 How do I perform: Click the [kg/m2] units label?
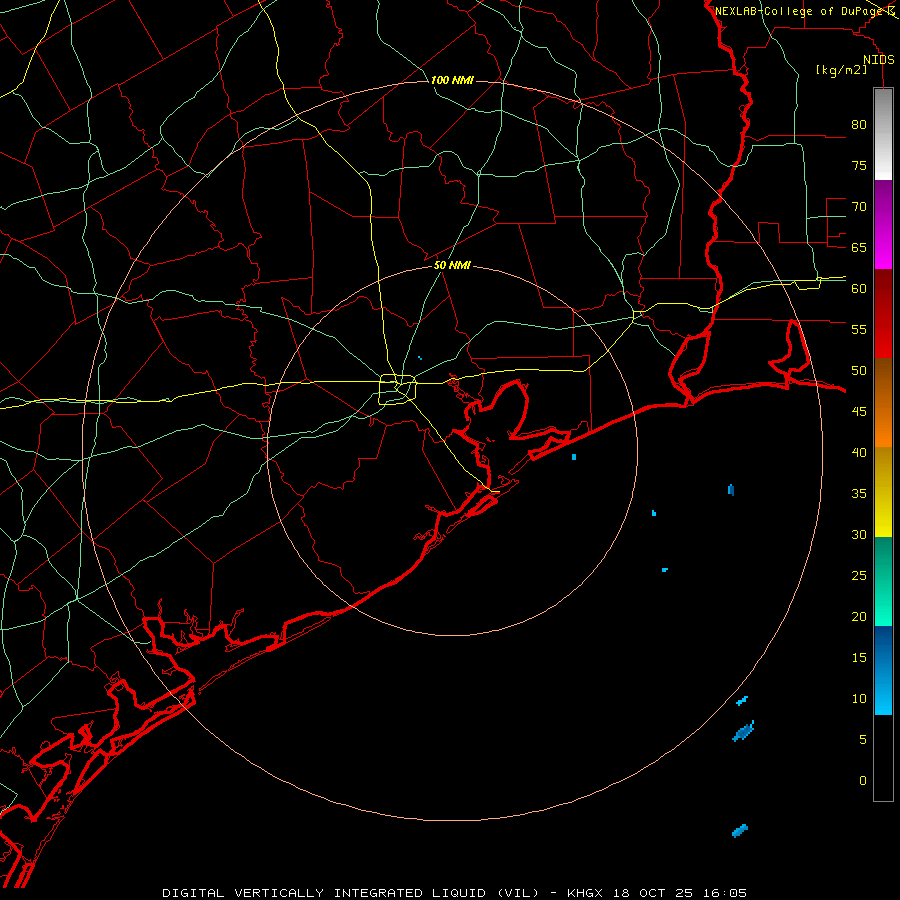[841, 70]
